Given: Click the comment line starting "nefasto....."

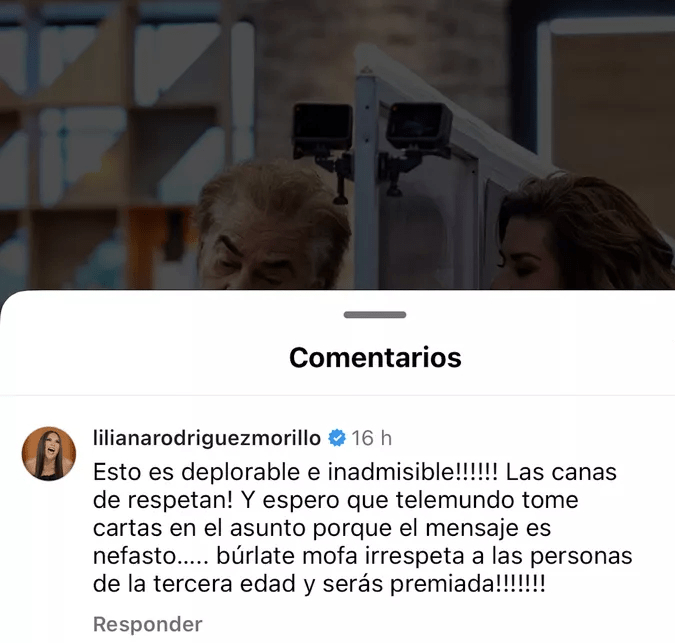Looking at the screenshot, I should pos(362,556).
